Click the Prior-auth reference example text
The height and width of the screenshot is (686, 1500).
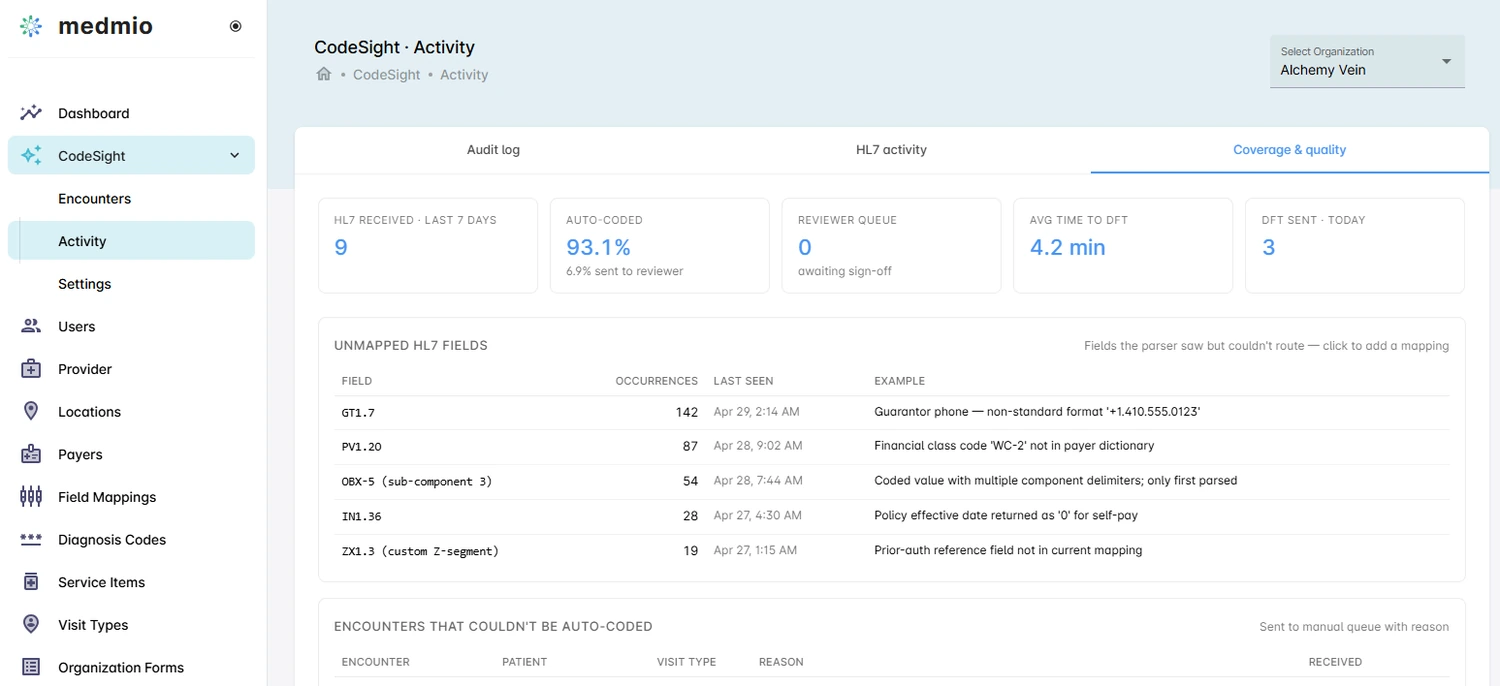[1008, 550]
